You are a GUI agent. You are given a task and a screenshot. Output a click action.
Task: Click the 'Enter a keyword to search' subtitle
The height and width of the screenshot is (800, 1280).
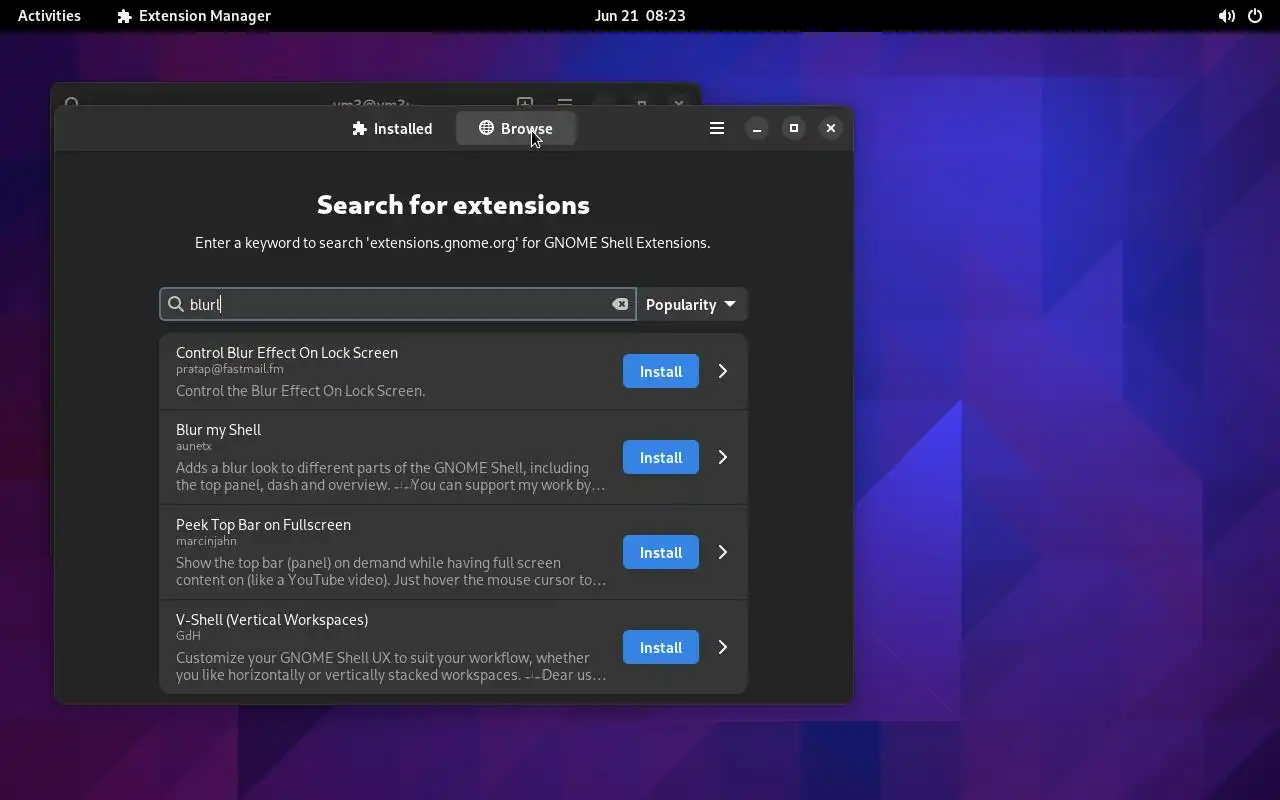tap(453, 242)
